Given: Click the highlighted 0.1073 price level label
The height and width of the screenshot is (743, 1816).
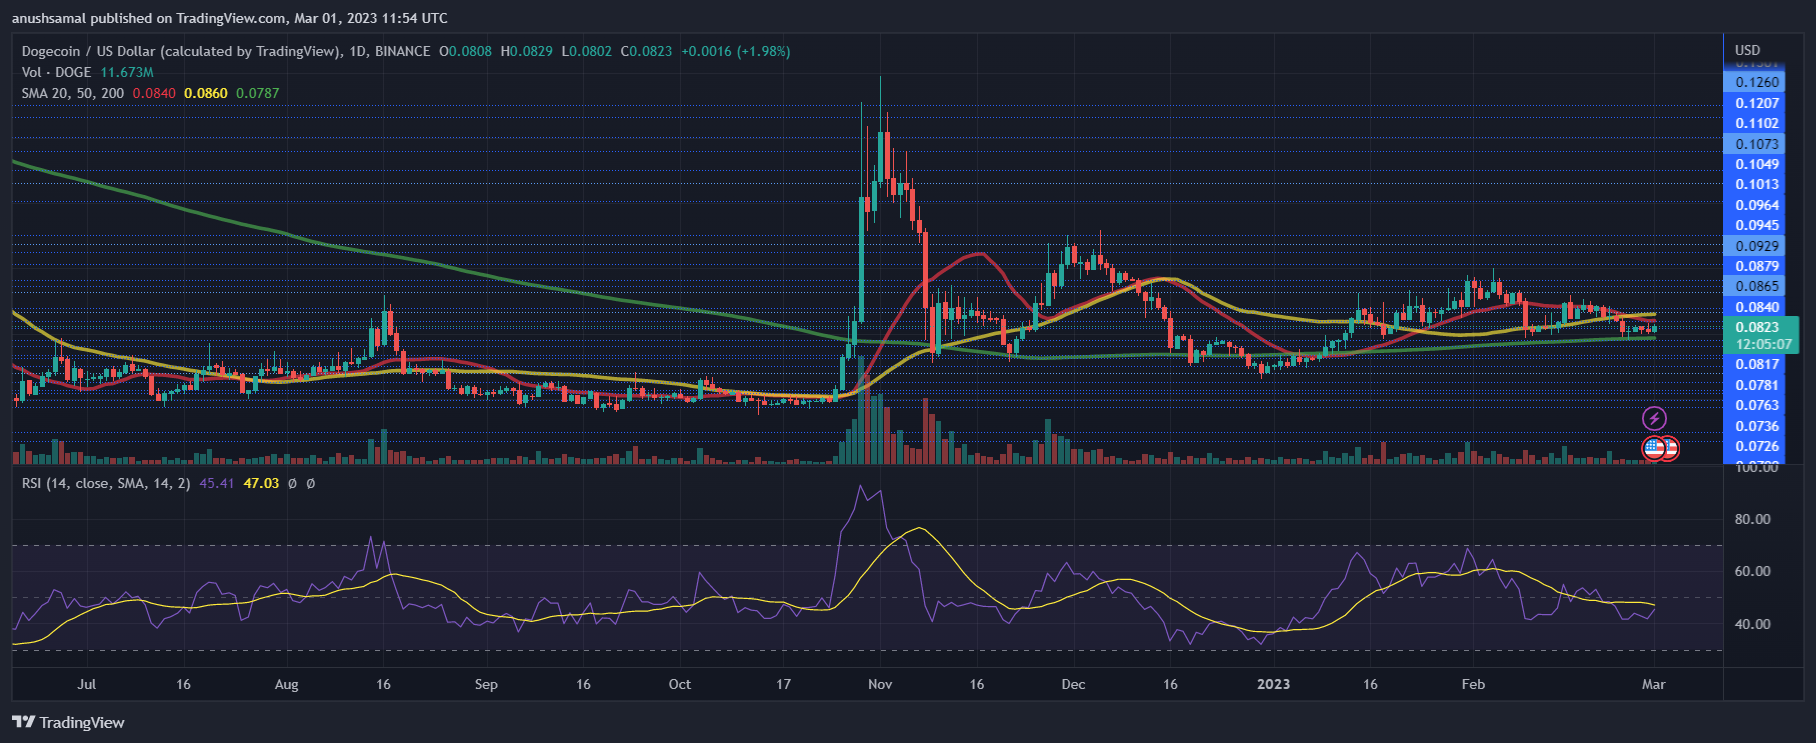Looking at the screenshot, I should click(x=1757, y=144).
